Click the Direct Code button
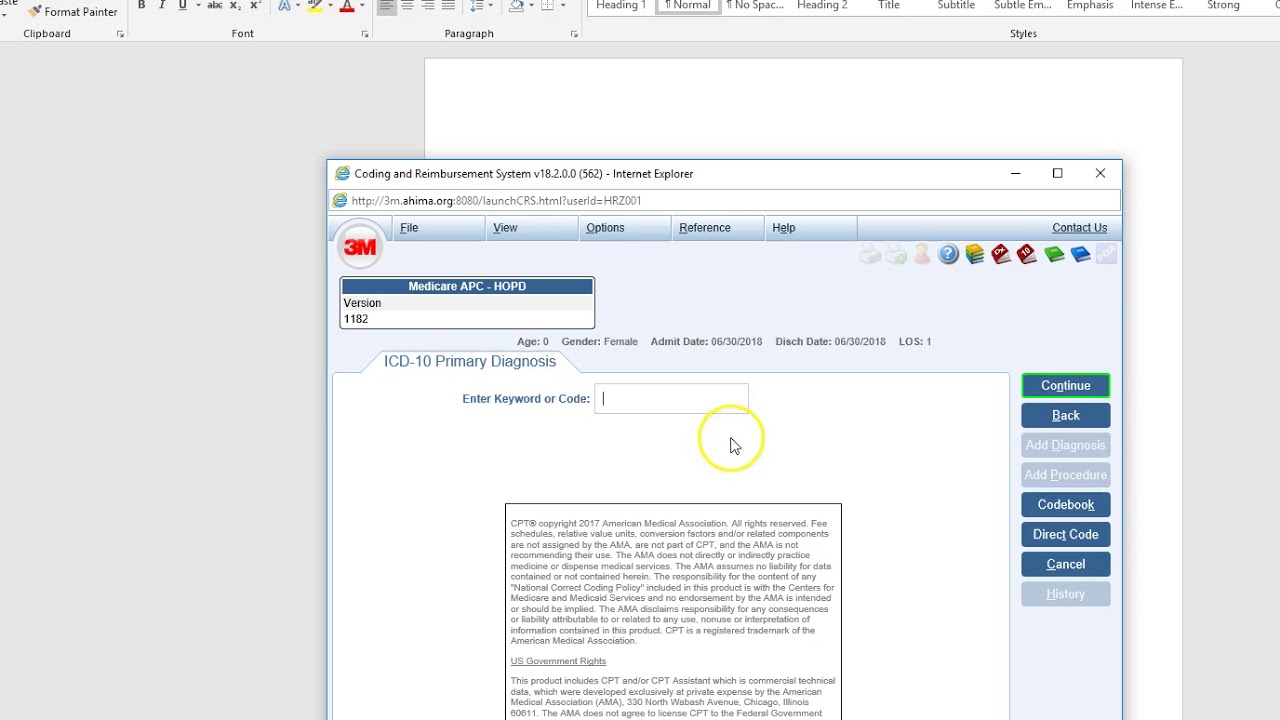The height and width of the screenshot is (720, 1280). 1066,535
